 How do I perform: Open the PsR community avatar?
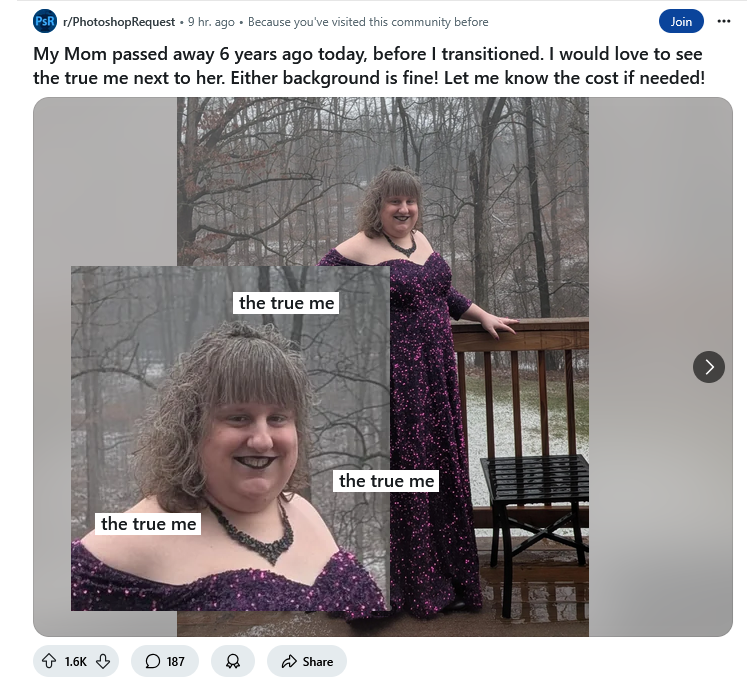[x=45, y=21]
